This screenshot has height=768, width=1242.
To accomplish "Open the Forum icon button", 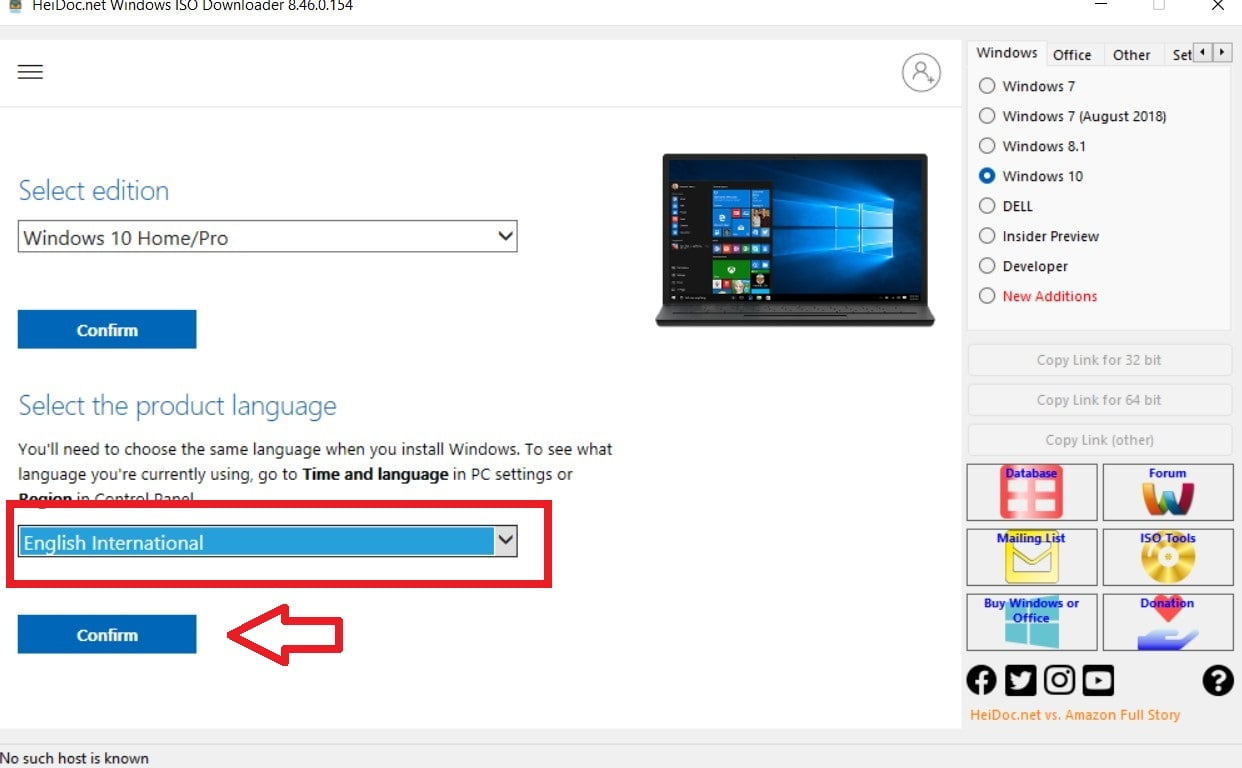I will (1167, 492).
